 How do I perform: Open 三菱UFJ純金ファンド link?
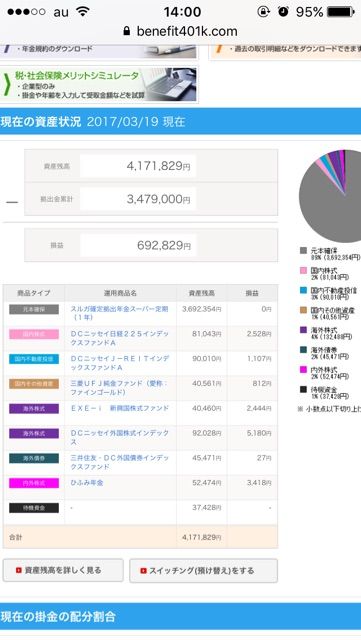pos(119,388)
